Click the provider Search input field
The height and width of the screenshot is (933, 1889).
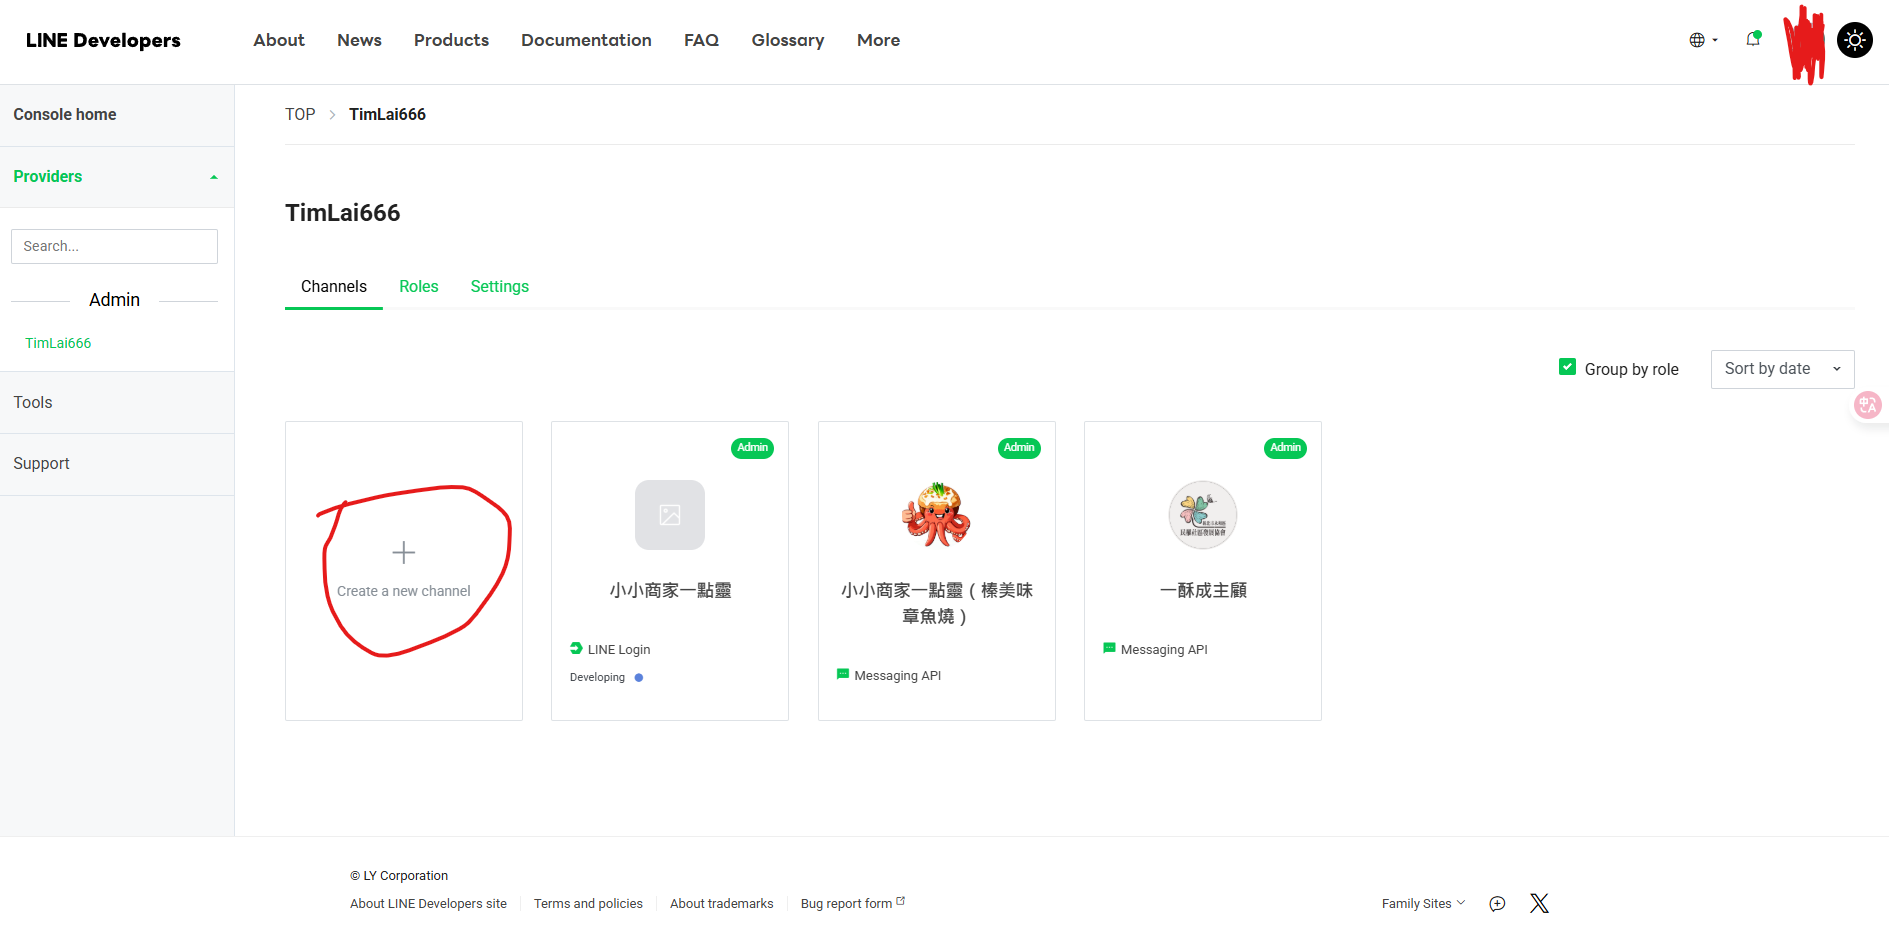(x=114, y=246)
